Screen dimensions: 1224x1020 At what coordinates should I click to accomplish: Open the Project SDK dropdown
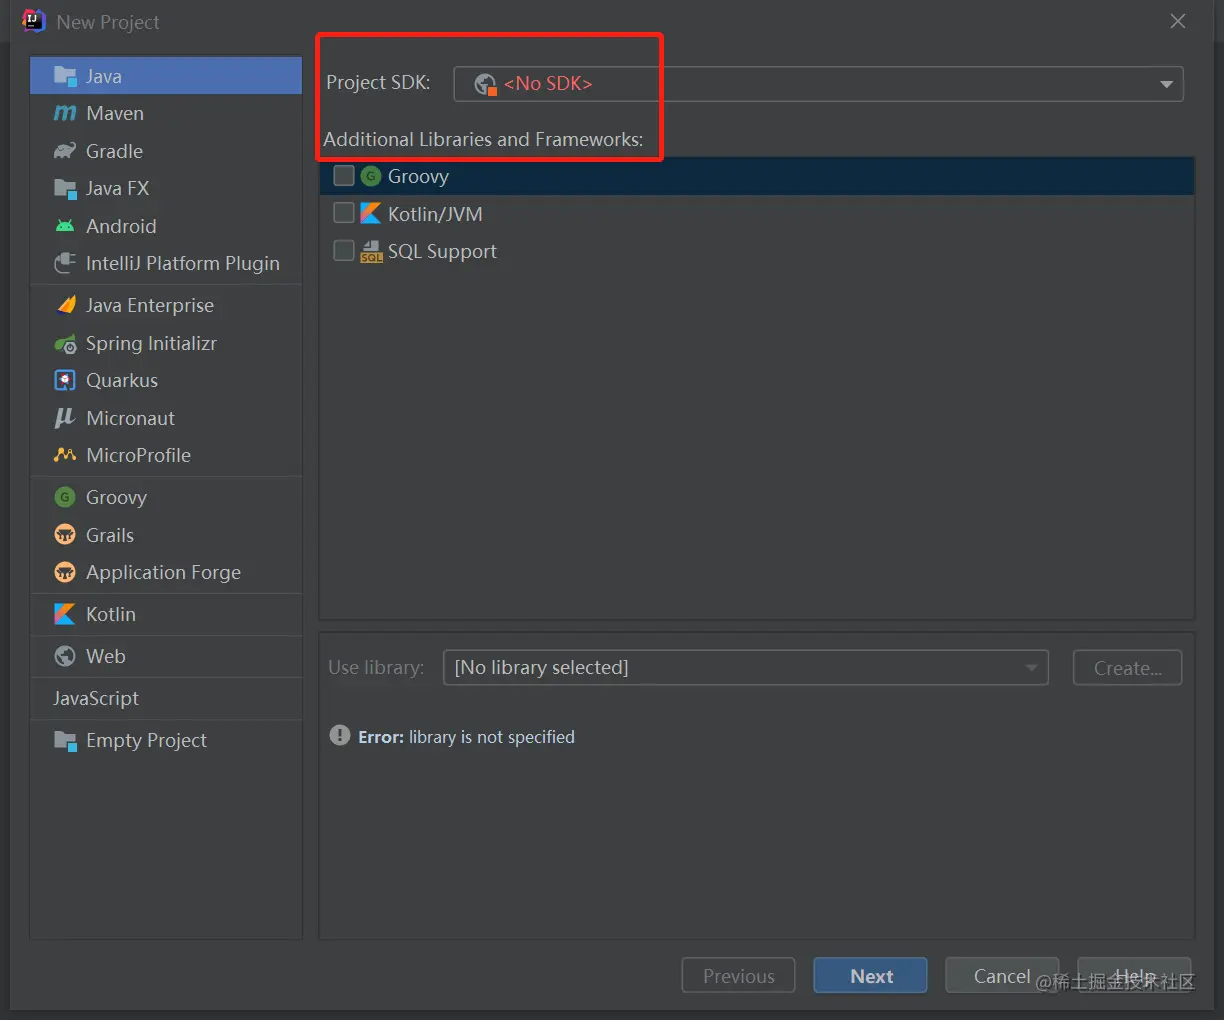818,84
